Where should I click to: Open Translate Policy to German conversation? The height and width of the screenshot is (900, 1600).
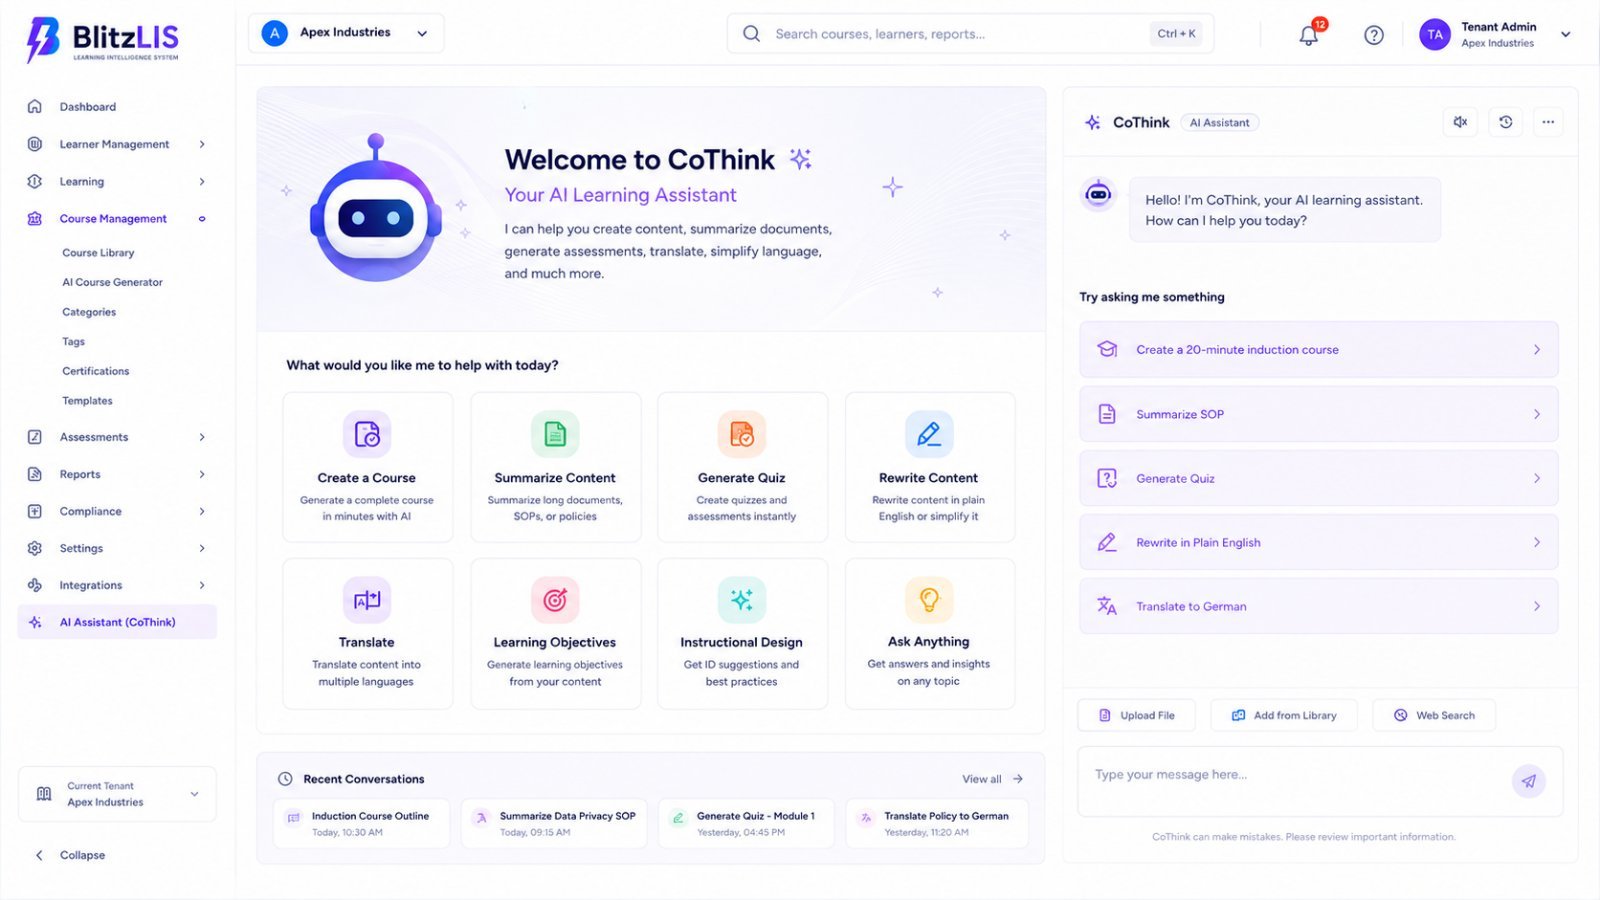(937, 823)
